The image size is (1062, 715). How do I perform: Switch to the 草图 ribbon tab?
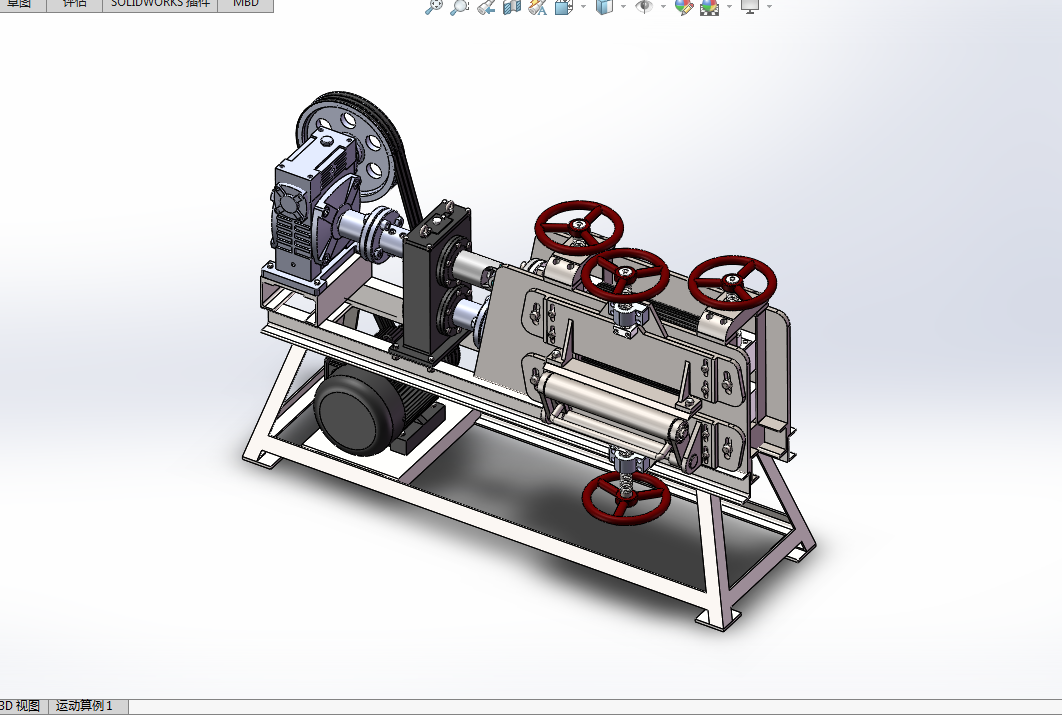click(22, 5)
